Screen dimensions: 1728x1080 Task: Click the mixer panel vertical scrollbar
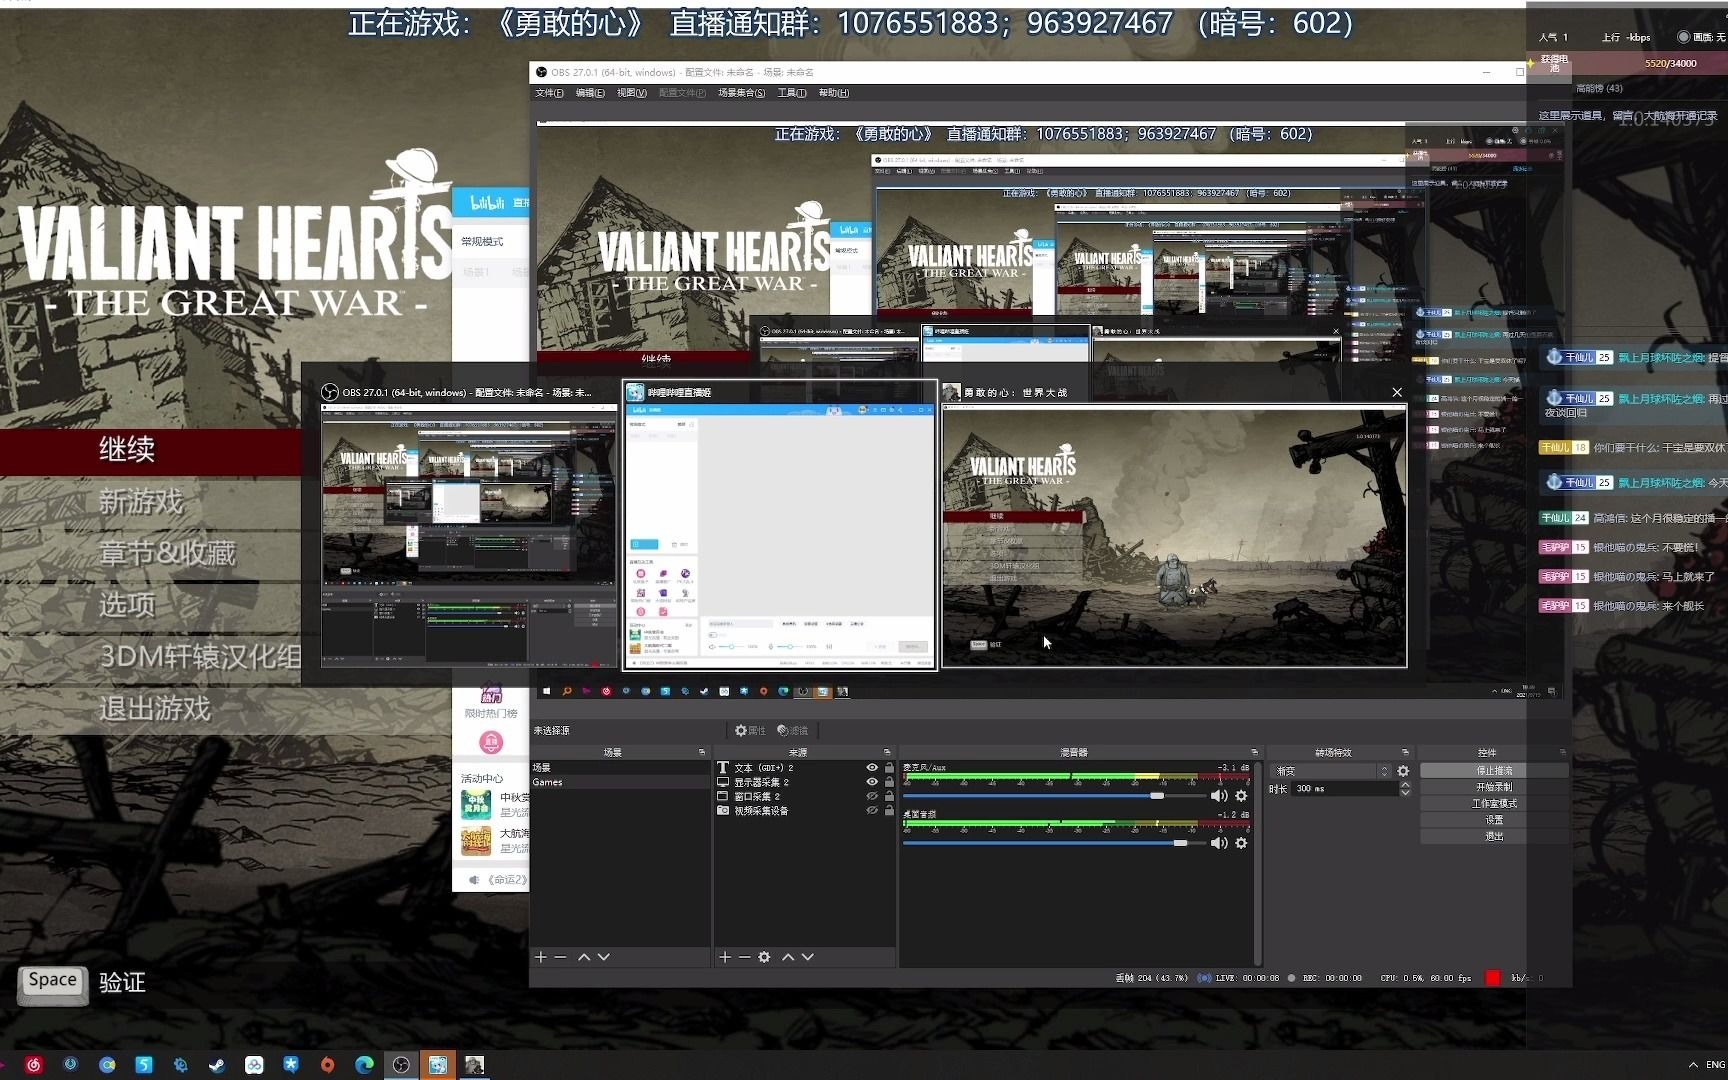point(1257,862)
